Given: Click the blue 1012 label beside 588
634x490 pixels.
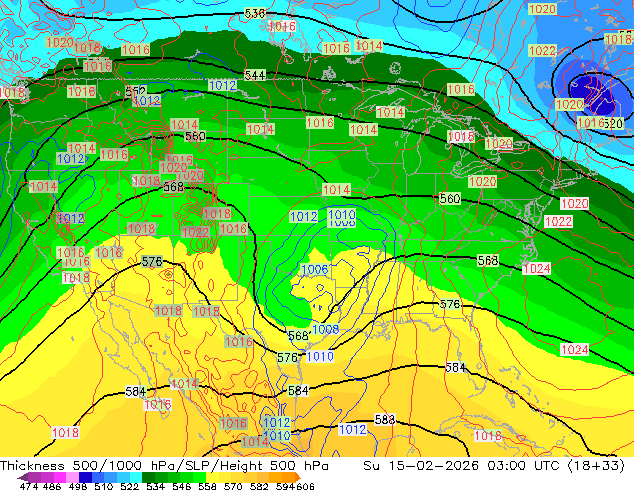Looking at the screenshot, I should 352,429.
